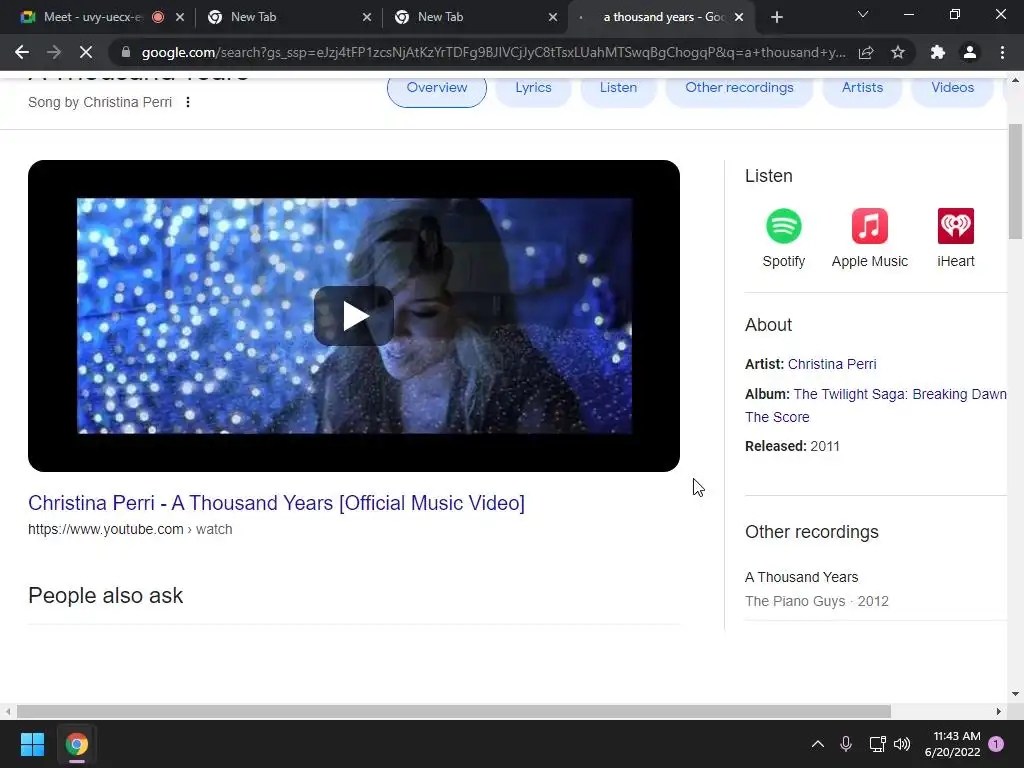
Task: Close the Meet tab
Action: (x=180, y=17)
